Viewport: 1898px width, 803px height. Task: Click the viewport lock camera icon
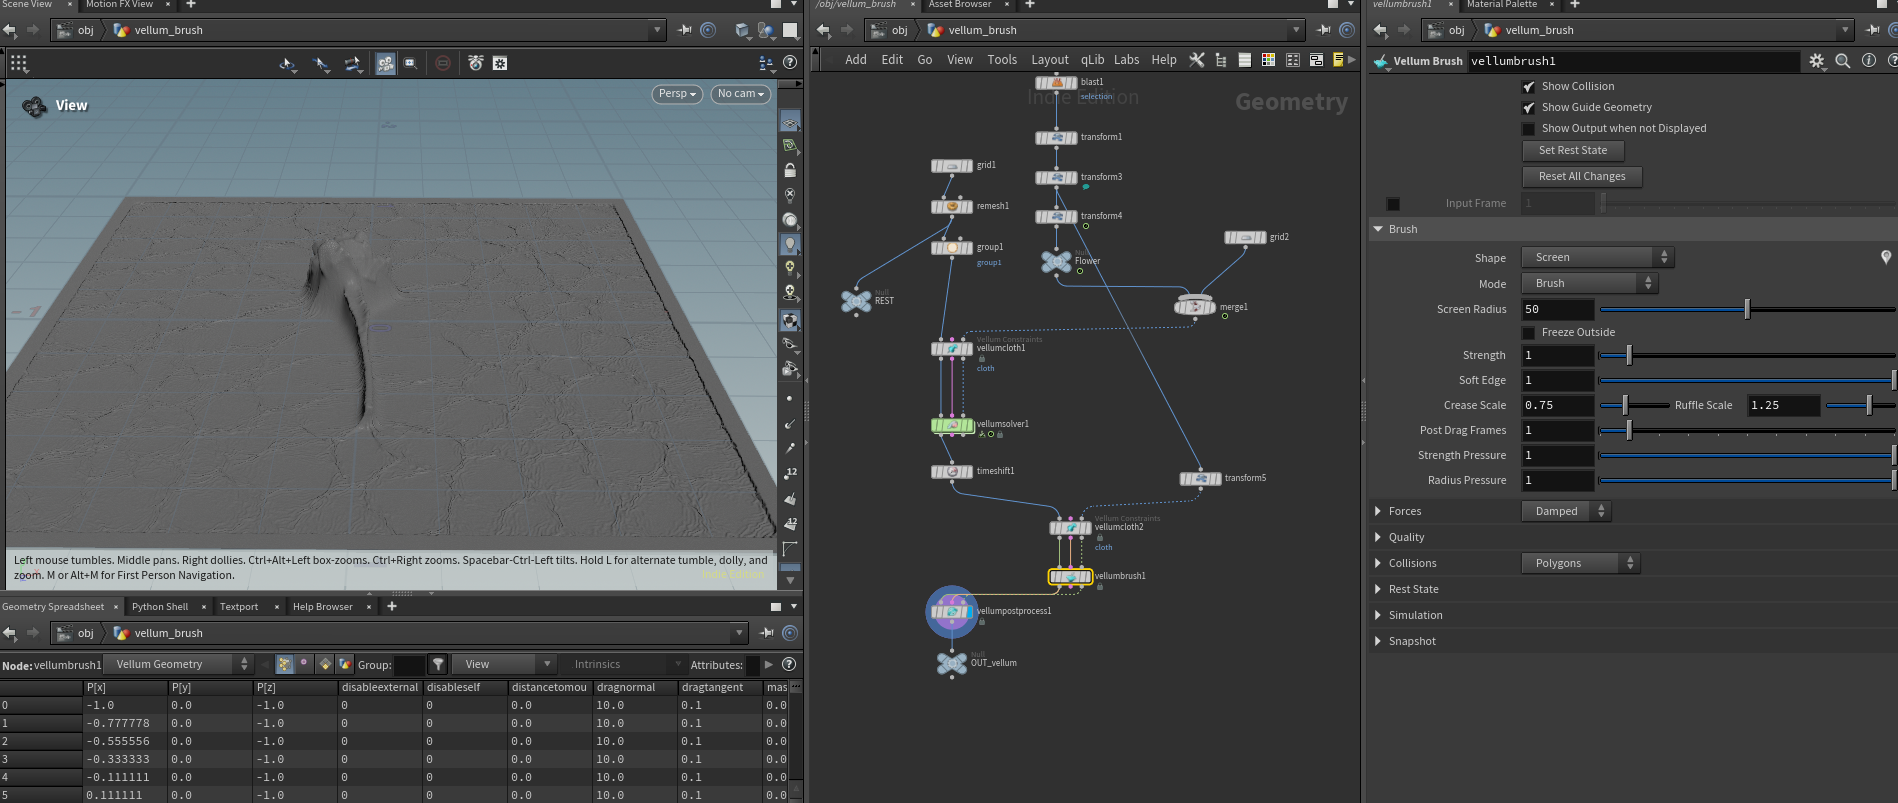click(x=790, y=171)
